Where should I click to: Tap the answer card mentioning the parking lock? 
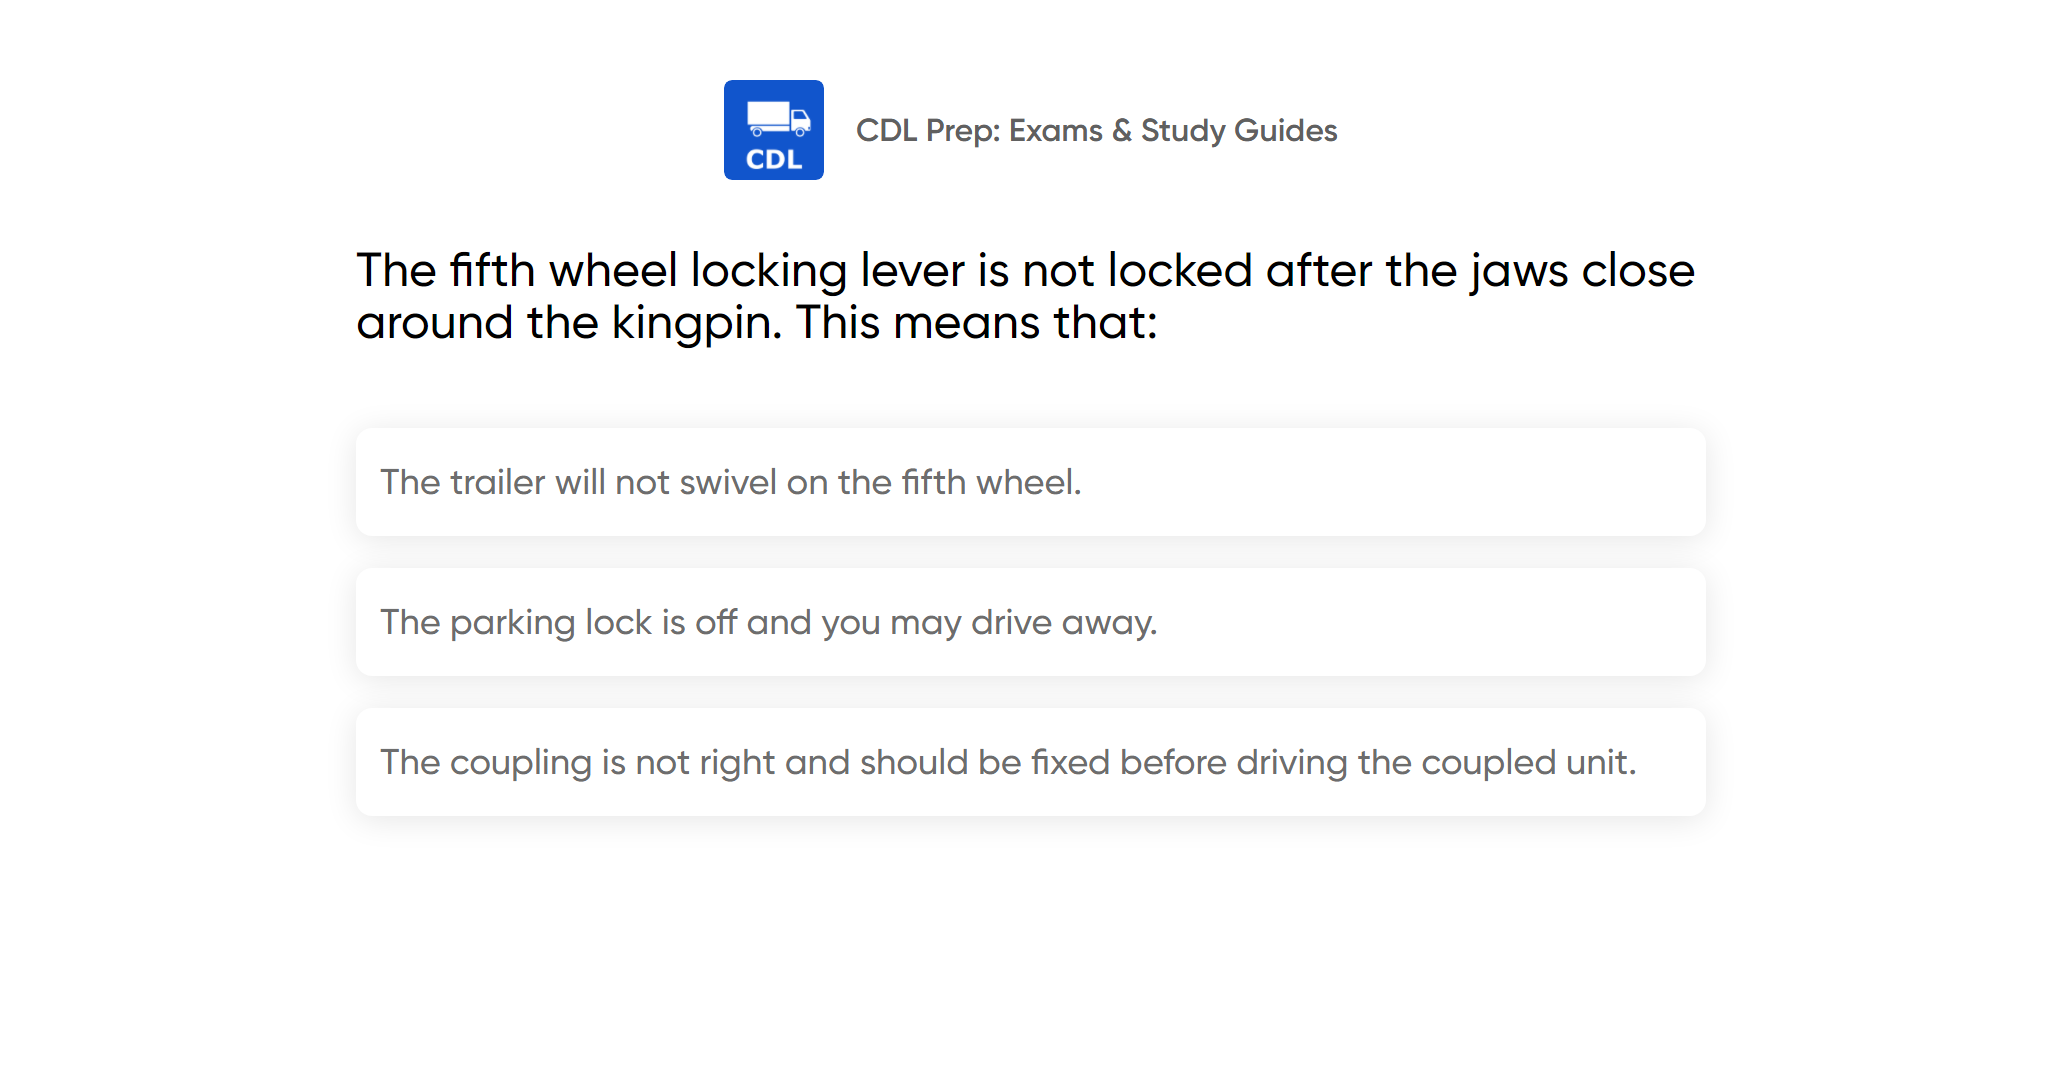(1030, 622)
